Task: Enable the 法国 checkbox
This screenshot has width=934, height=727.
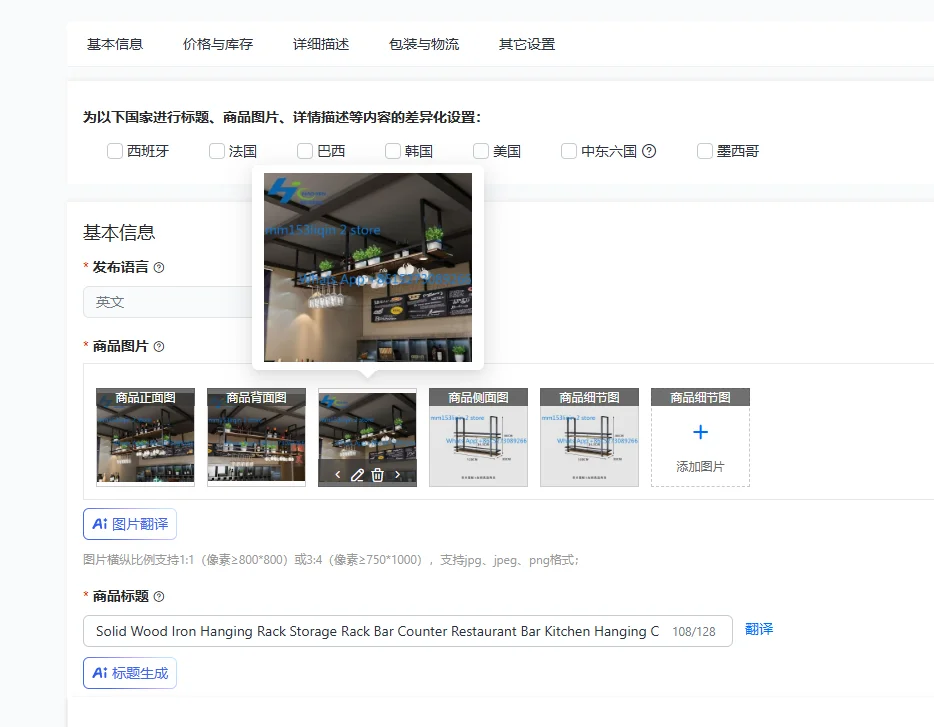Action: (x=217, y=151)
